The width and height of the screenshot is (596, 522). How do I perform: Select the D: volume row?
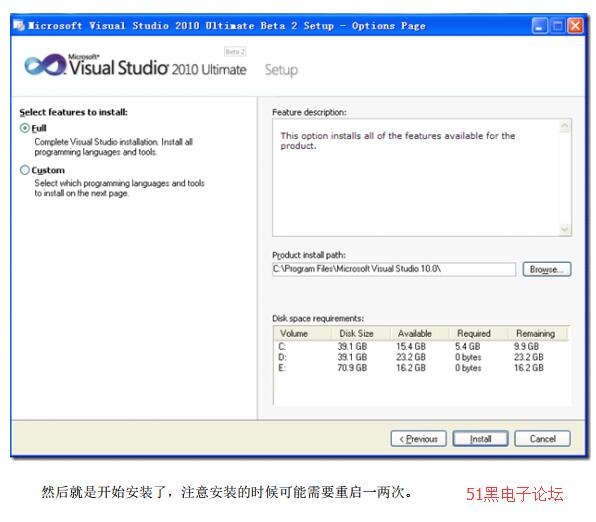coord(421,357)
